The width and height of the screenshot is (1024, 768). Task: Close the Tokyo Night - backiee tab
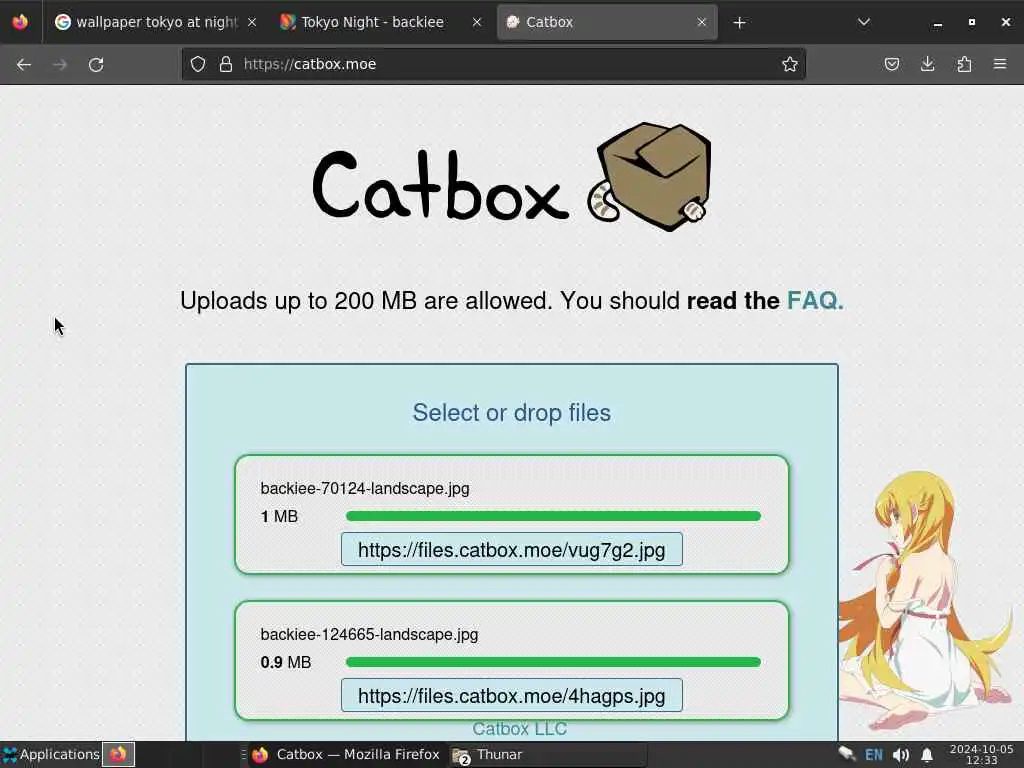(477, 22)
